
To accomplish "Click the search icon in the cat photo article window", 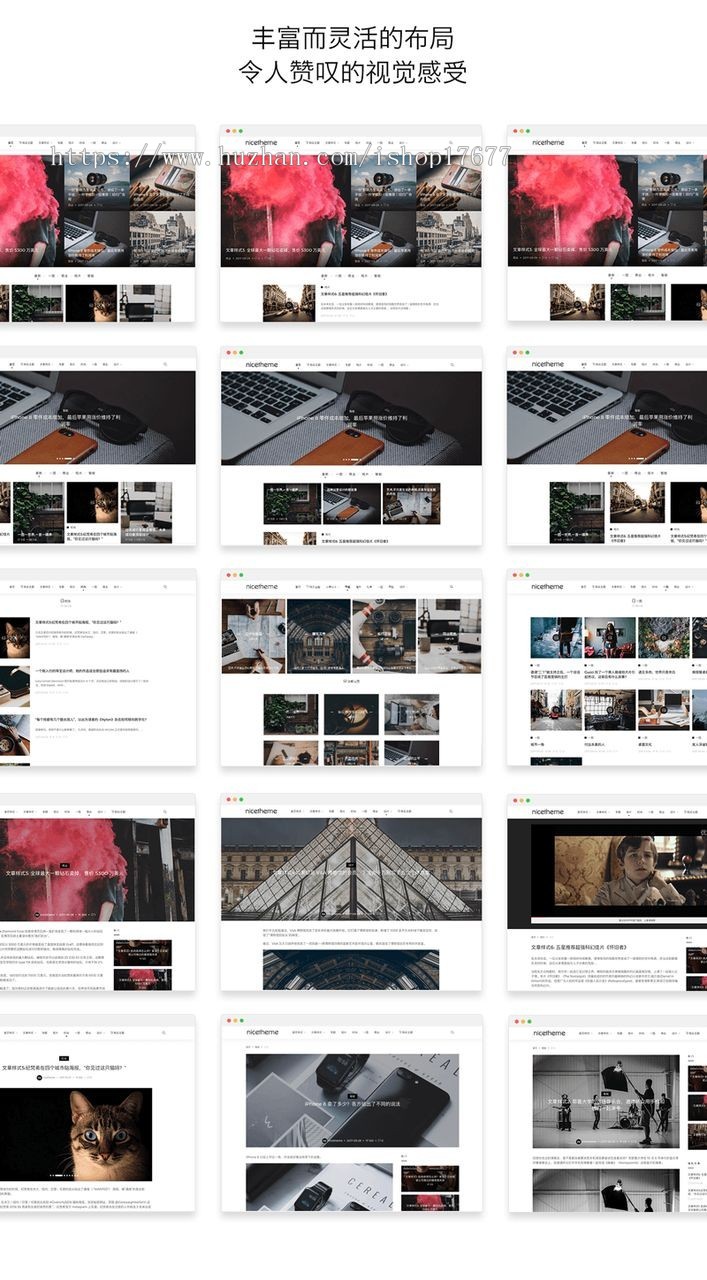I will [x=165, y=1032].
